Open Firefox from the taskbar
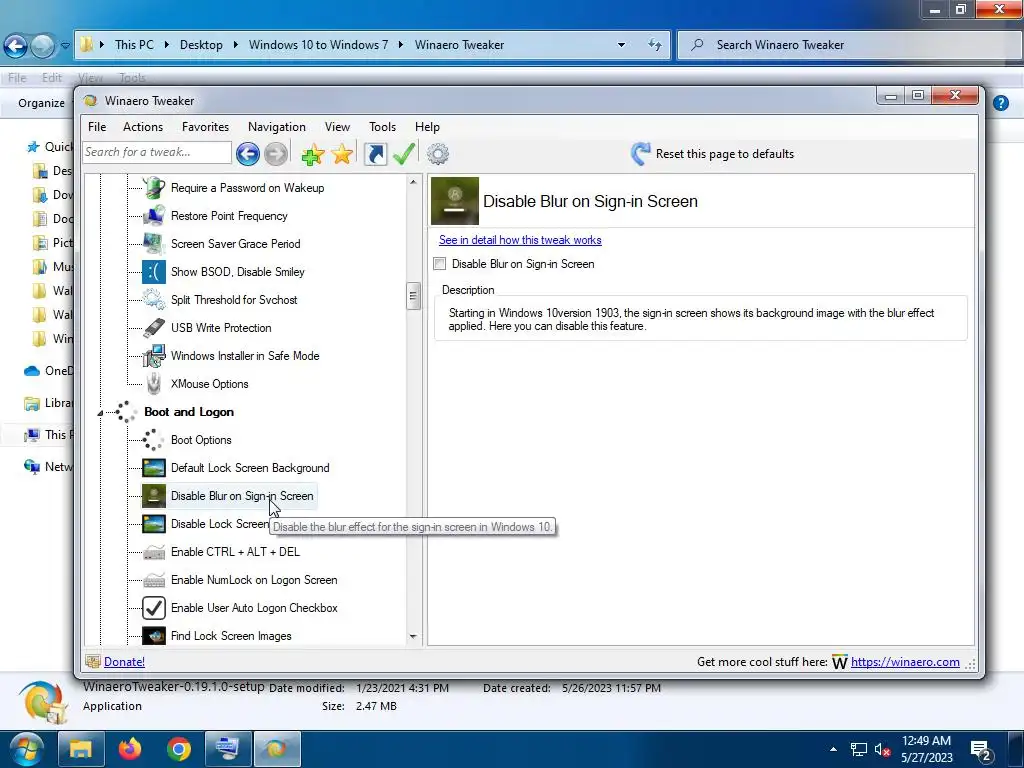This screenshot has height=768, width=1024. click(x=130, y=749)
